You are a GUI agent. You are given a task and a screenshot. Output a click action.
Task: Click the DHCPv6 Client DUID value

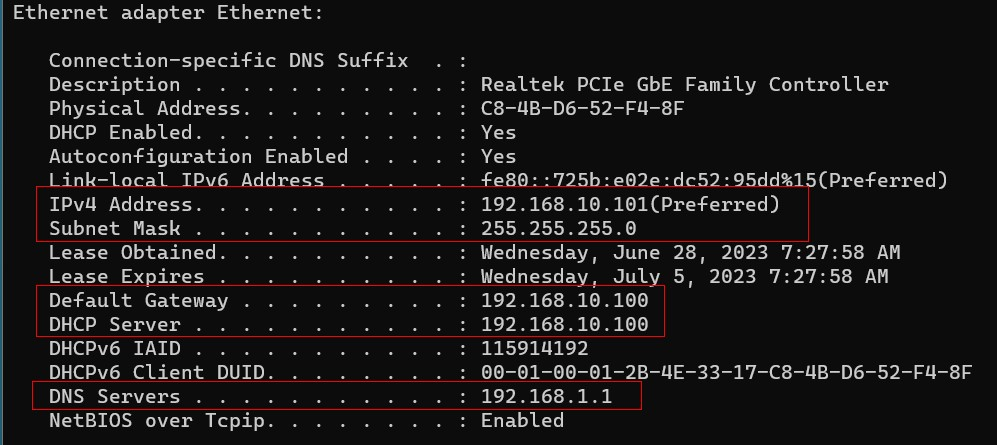pyautogui.click(x=726, y=372)
